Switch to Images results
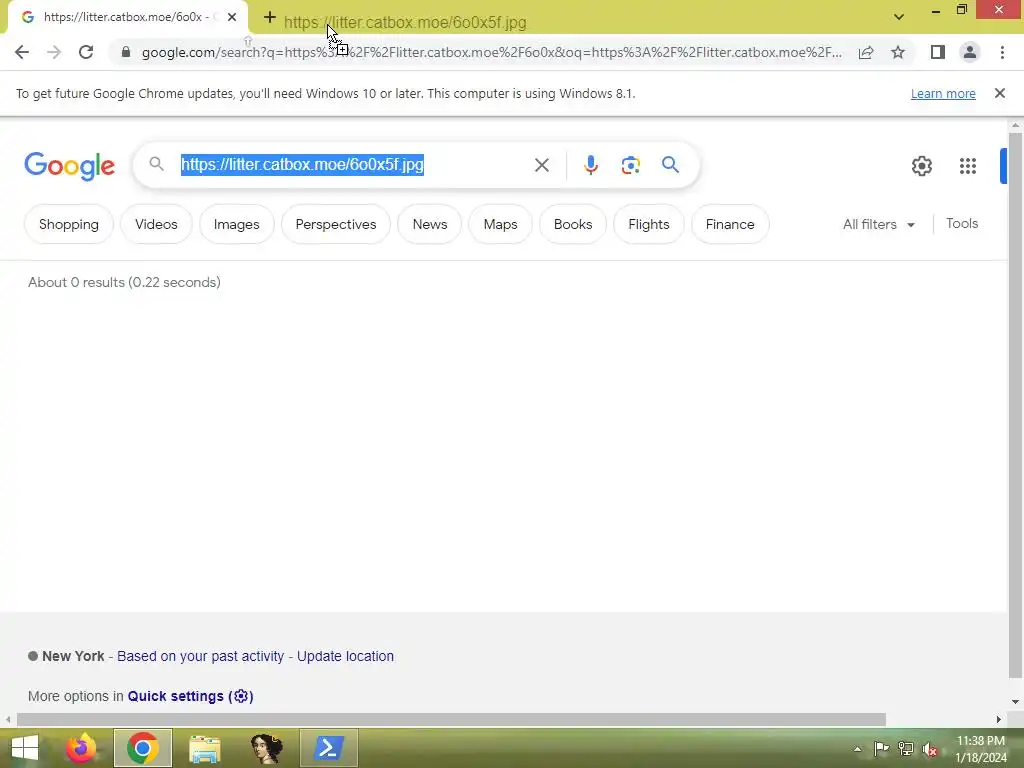 (x=236, y=224)
